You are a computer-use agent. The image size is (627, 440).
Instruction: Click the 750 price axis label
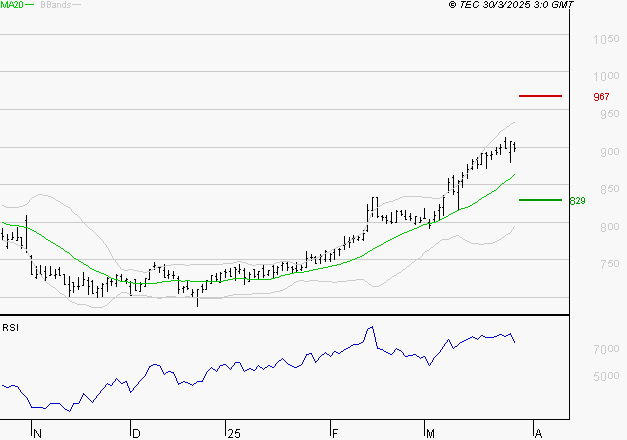tap(610, 264)
